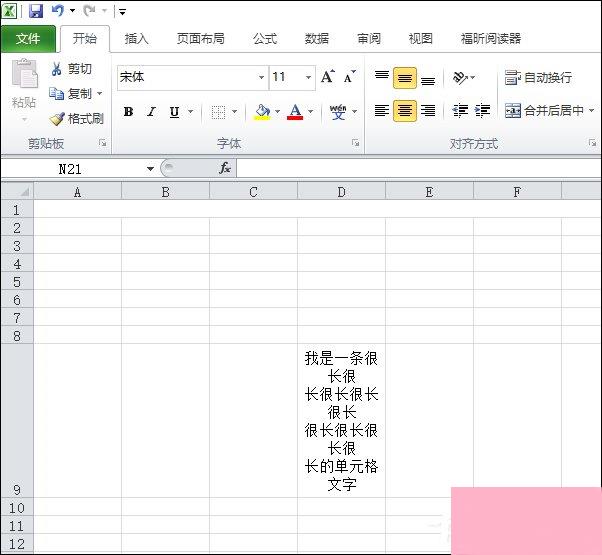
Task: Expand font color palette dropdown
Action: click(311, 112)
